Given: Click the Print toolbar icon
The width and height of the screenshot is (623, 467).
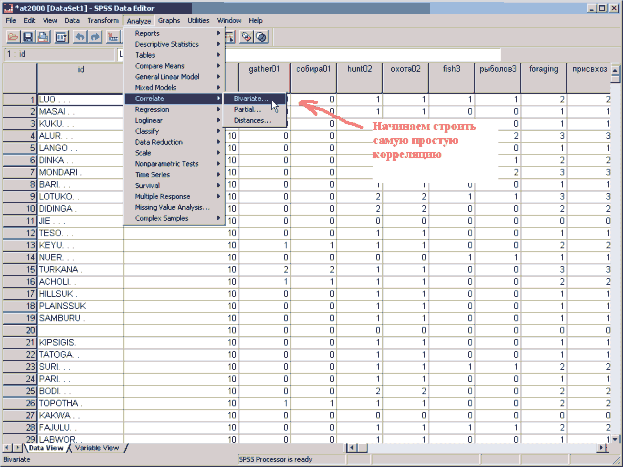Looking at the screenshot, I should [x=45, y=36].
